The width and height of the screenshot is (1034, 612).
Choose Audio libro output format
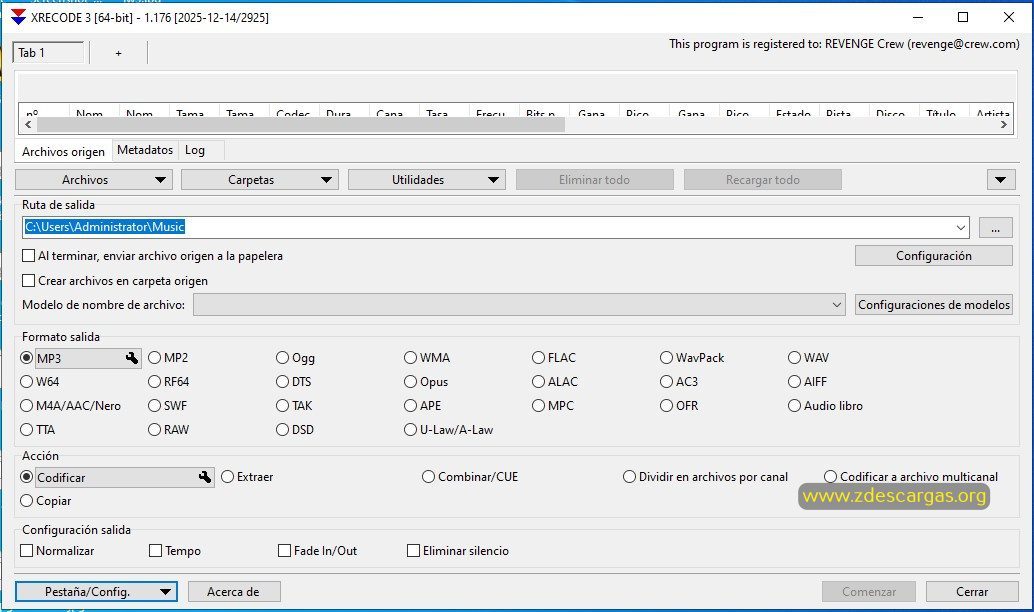794,406
